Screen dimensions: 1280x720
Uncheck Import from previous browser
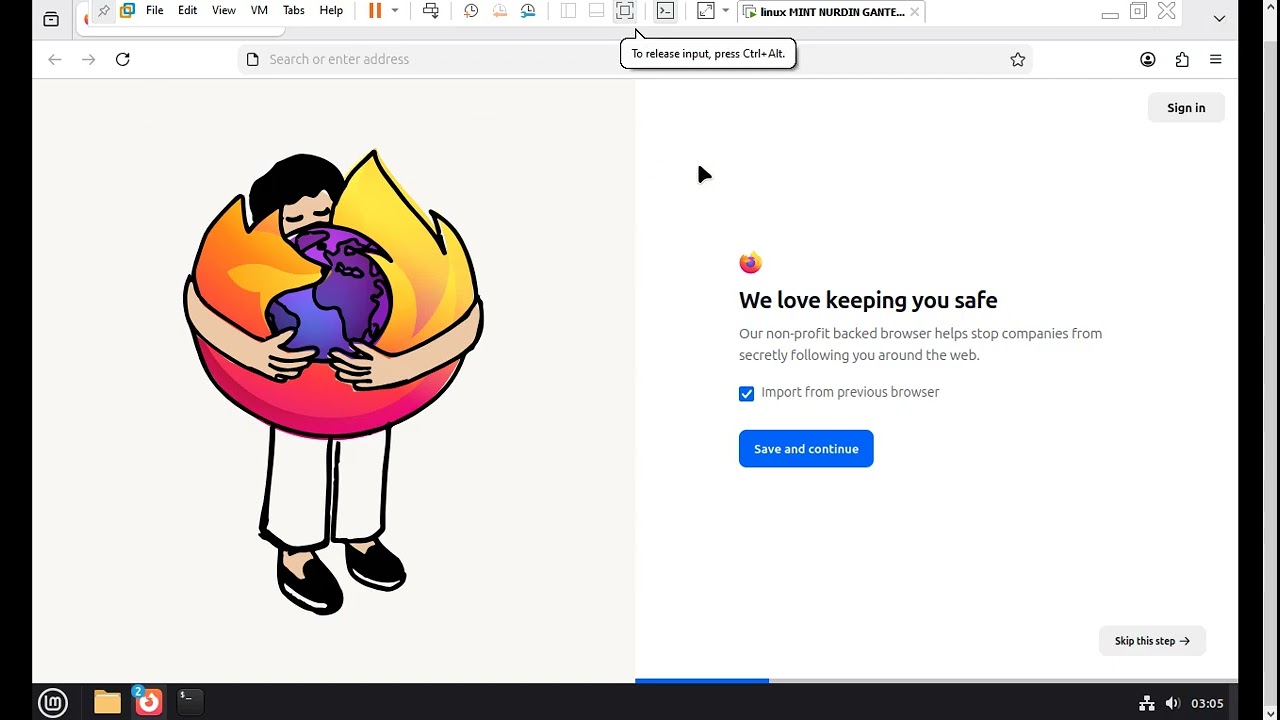(746, 394)
